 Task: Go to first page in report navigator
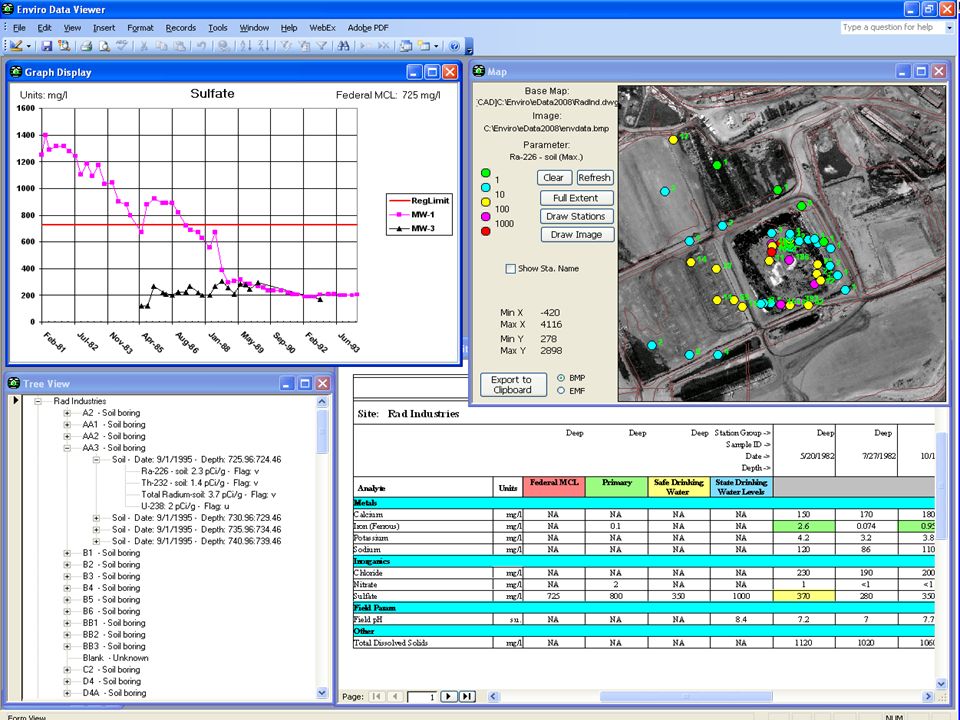coord(377,696)
